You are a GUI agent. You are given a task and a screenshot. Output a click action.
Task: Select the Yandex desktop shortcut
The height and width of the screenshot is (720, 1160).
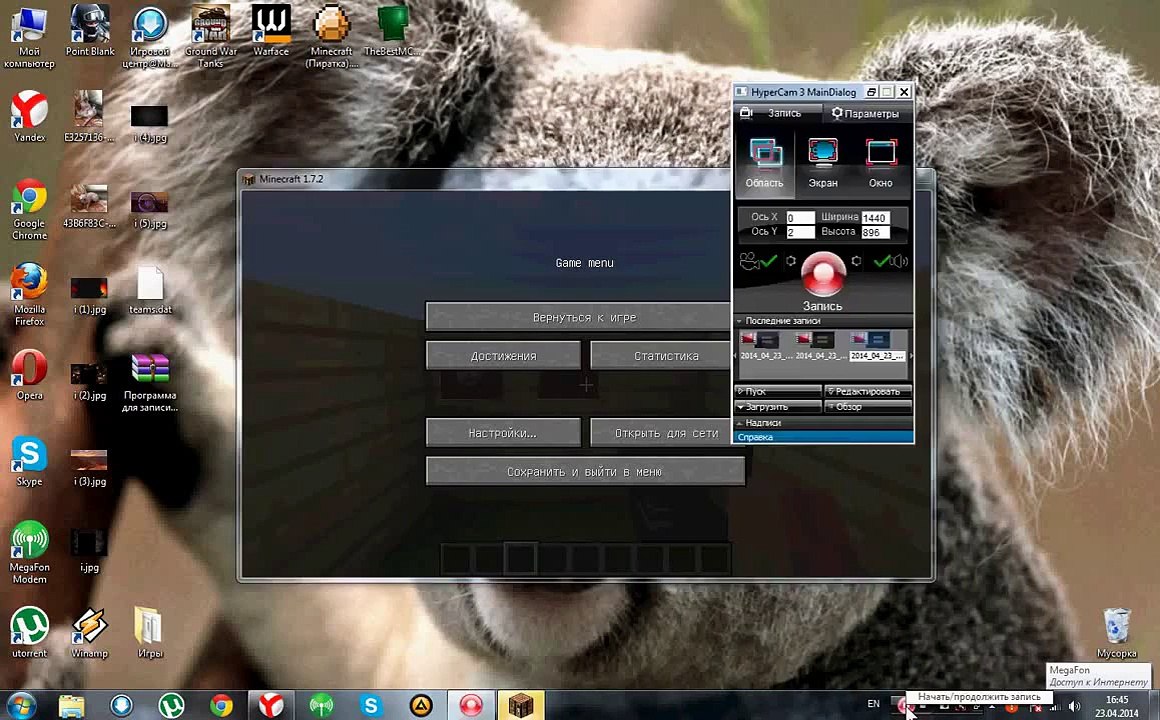coord(30,116)
